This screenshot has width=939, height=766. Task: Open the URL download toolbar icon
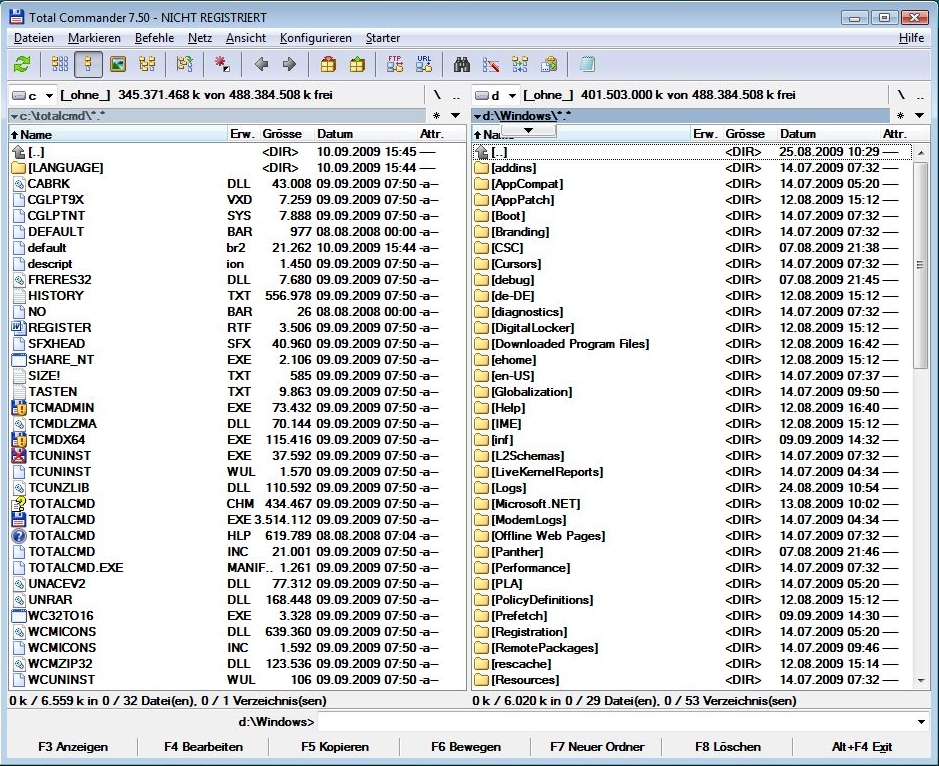click(424, 64)
